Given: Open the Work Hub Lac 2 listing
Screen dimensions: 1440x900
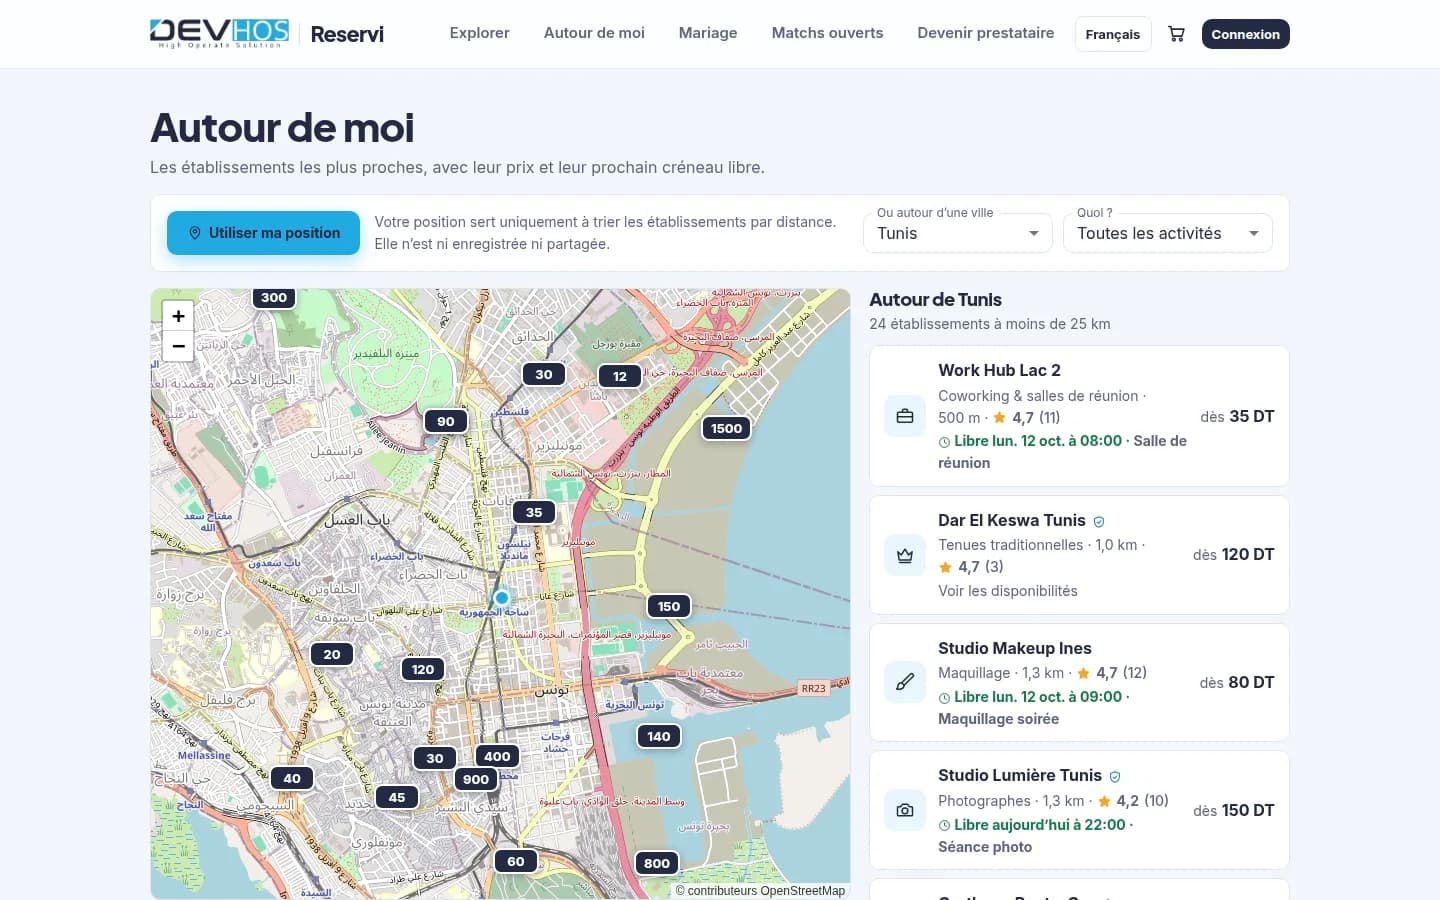Looking at the screenshot, I should click(x=1079, y=416).
